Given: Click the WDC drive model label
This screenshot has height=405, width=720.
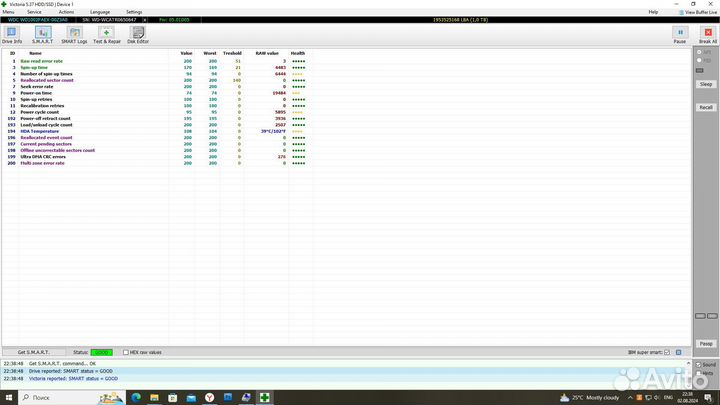Looking at the screenshot, I should coord(38,20).
